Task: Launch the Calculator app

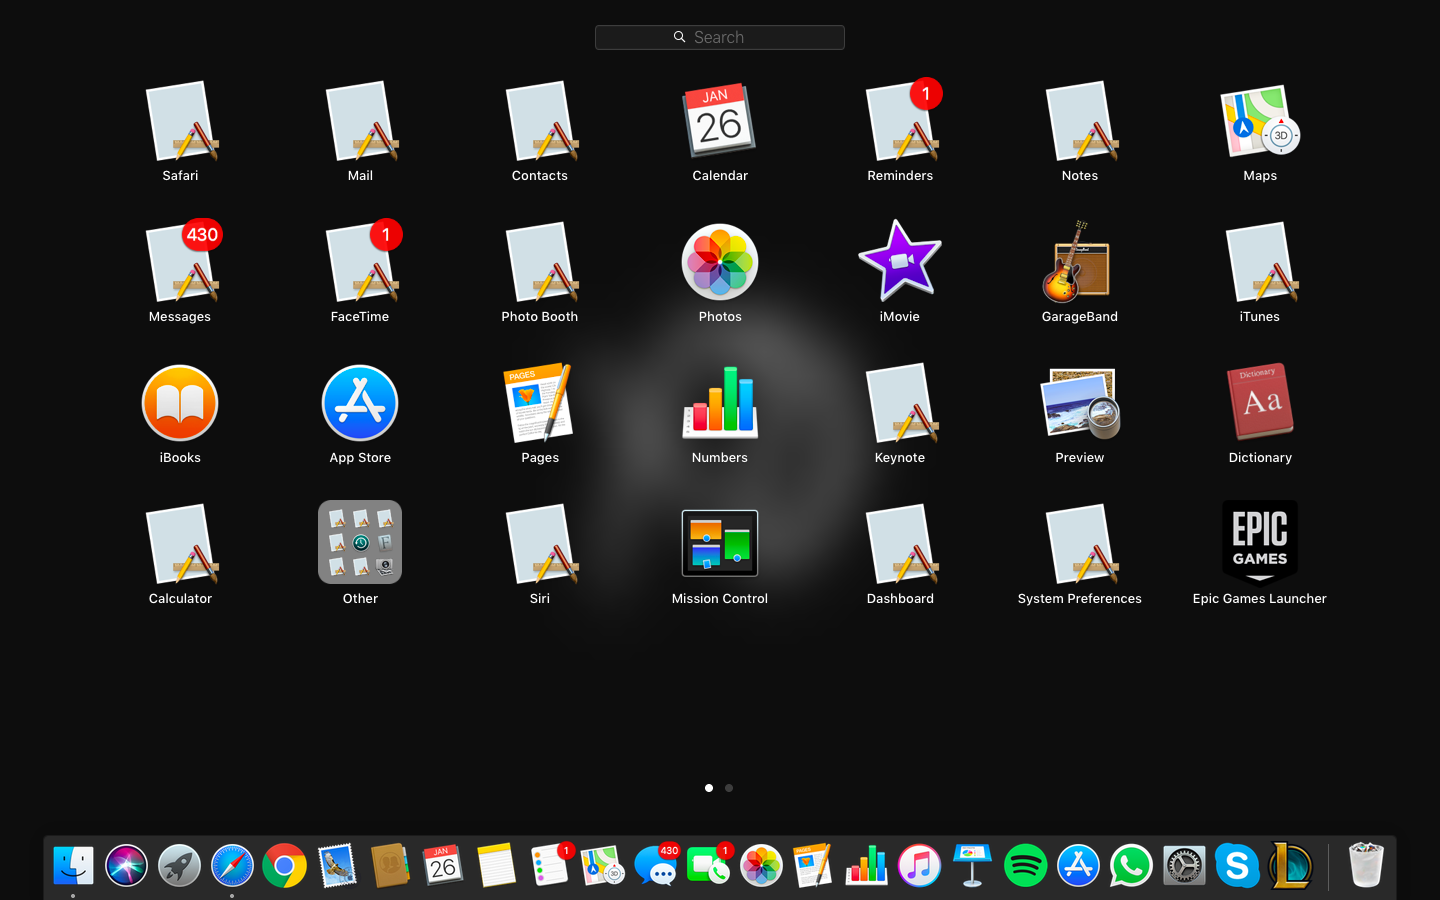Action: 180,545
